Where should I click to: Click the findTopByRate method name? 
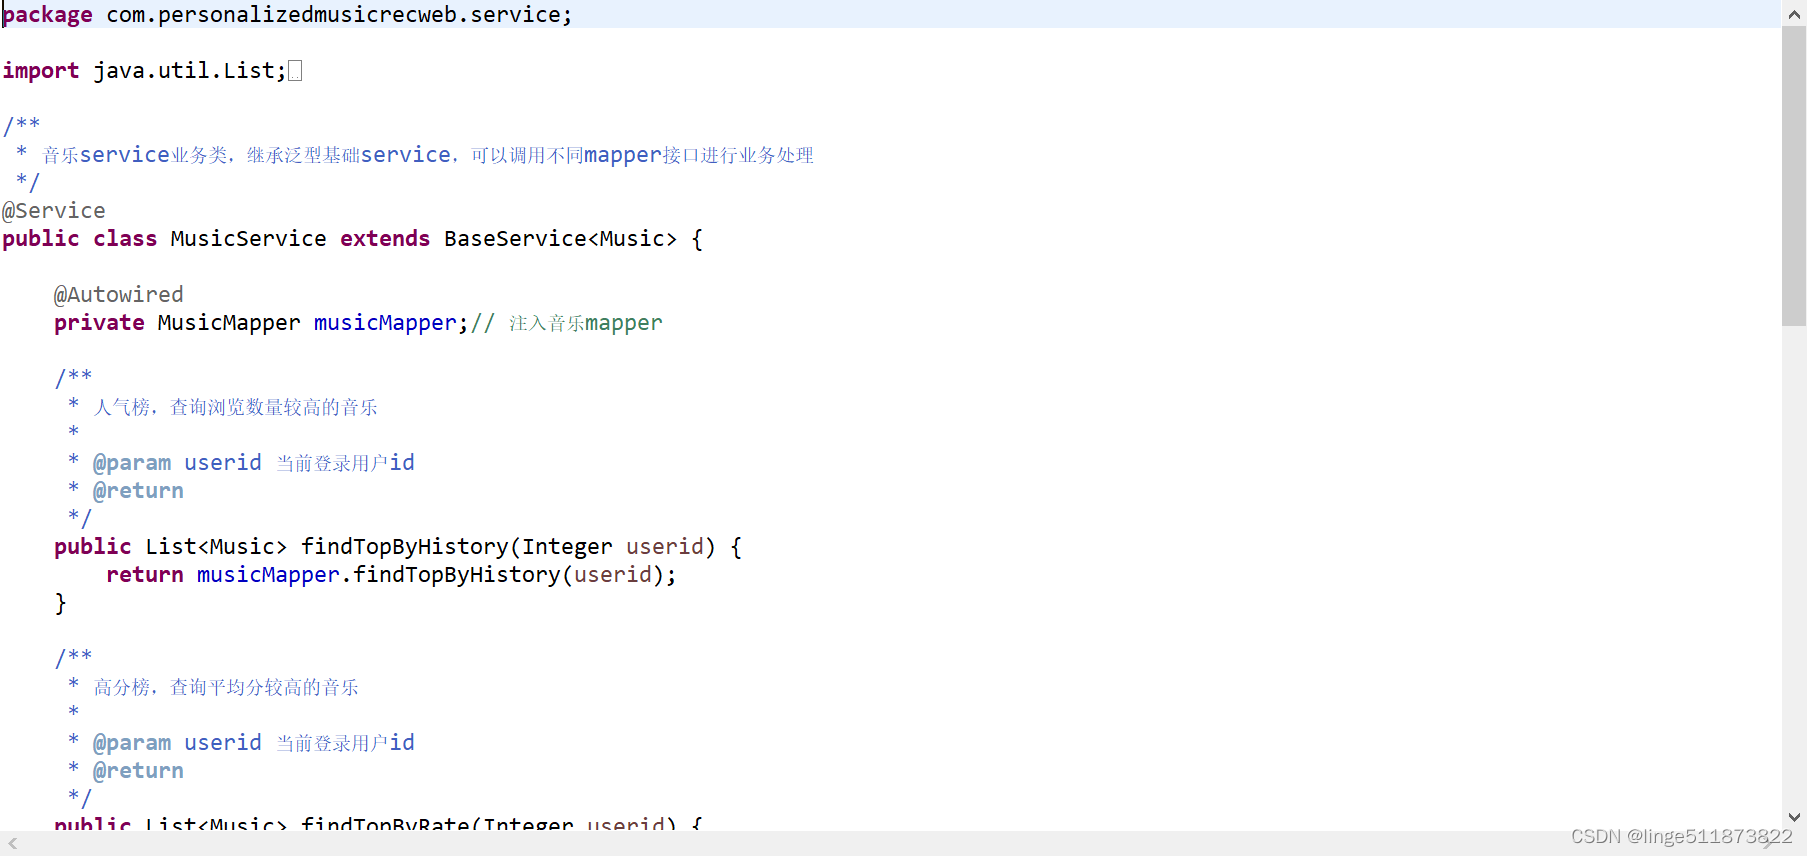385,824
